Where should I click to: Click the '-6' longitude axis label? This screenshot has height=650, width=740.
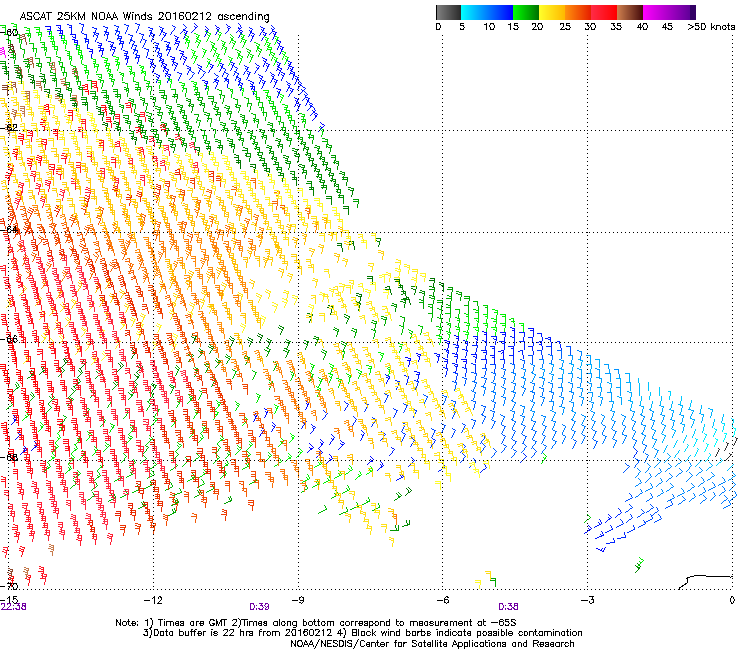(442, 600)
